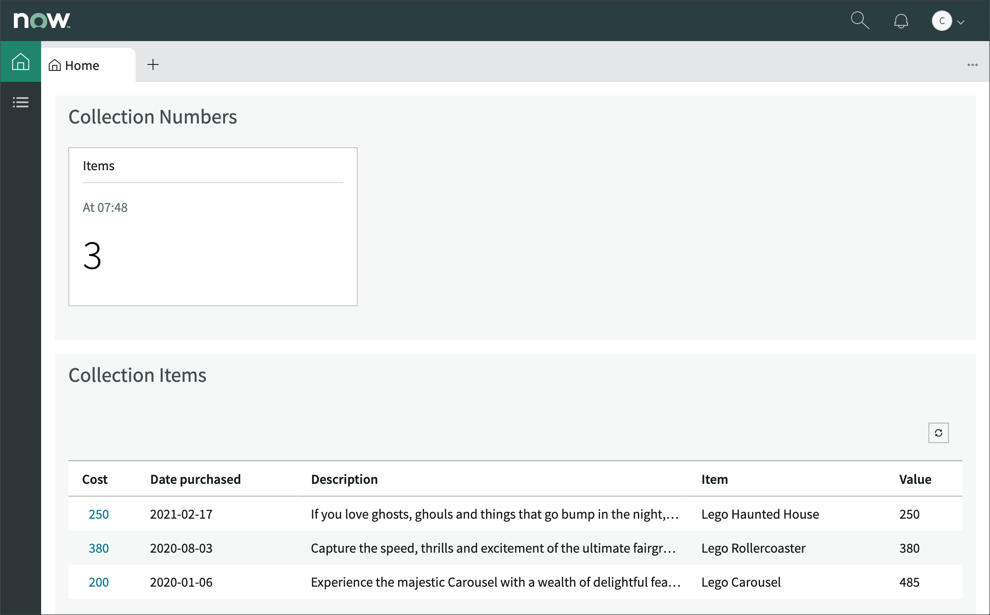
Task: Open the 200 cost link for Lego Carousel
Action: point(98,582)
